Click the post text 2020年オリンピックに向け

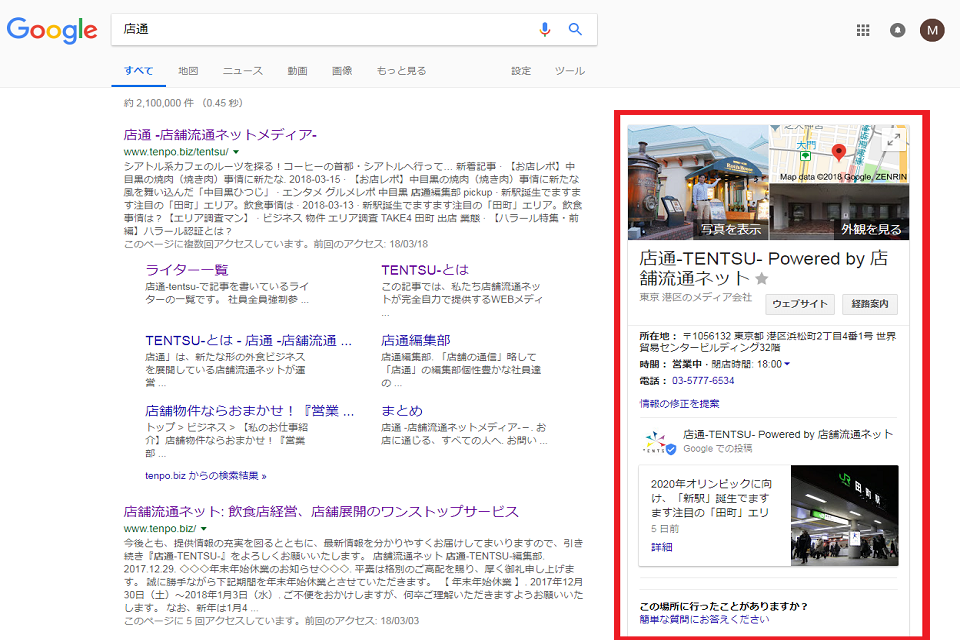pos(711,498)
